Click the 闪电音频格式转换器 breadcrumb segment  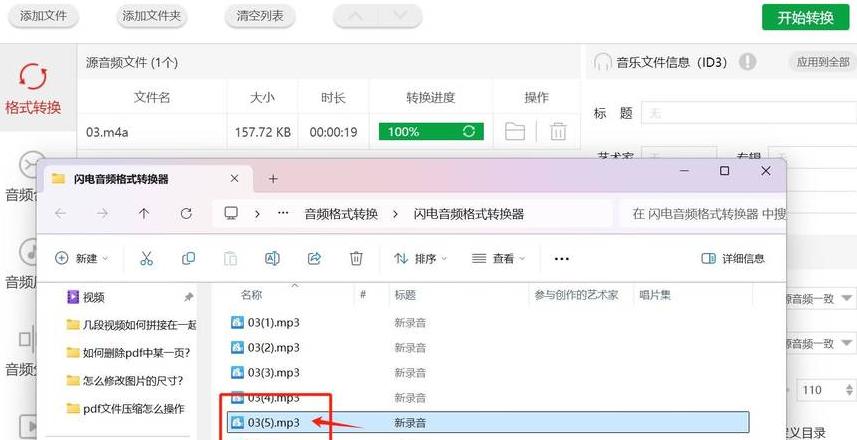pyautogui.click(x=469, y=214)
